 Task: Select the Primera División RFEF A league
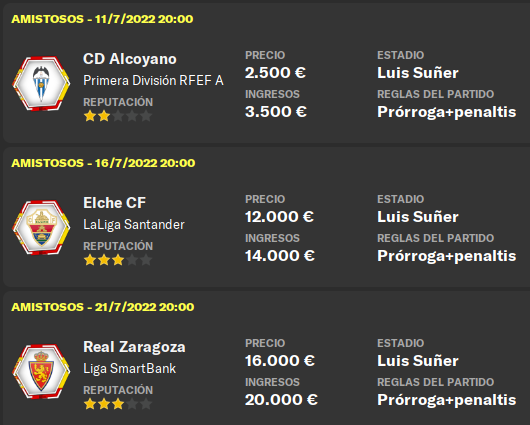point(153,80)
